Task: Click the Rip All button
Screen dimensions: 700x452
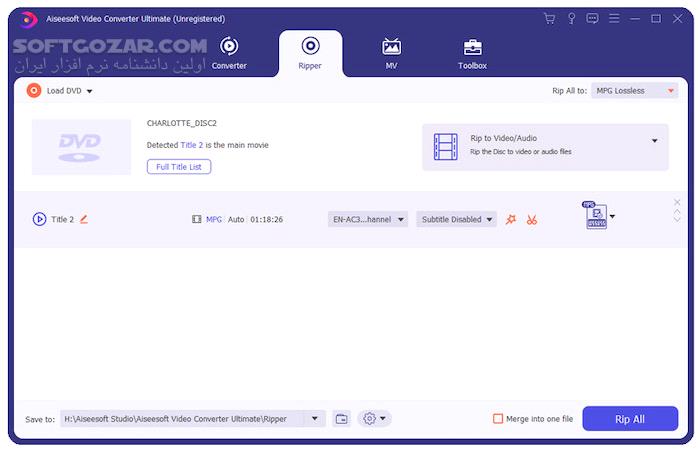Action: [630, 419]
